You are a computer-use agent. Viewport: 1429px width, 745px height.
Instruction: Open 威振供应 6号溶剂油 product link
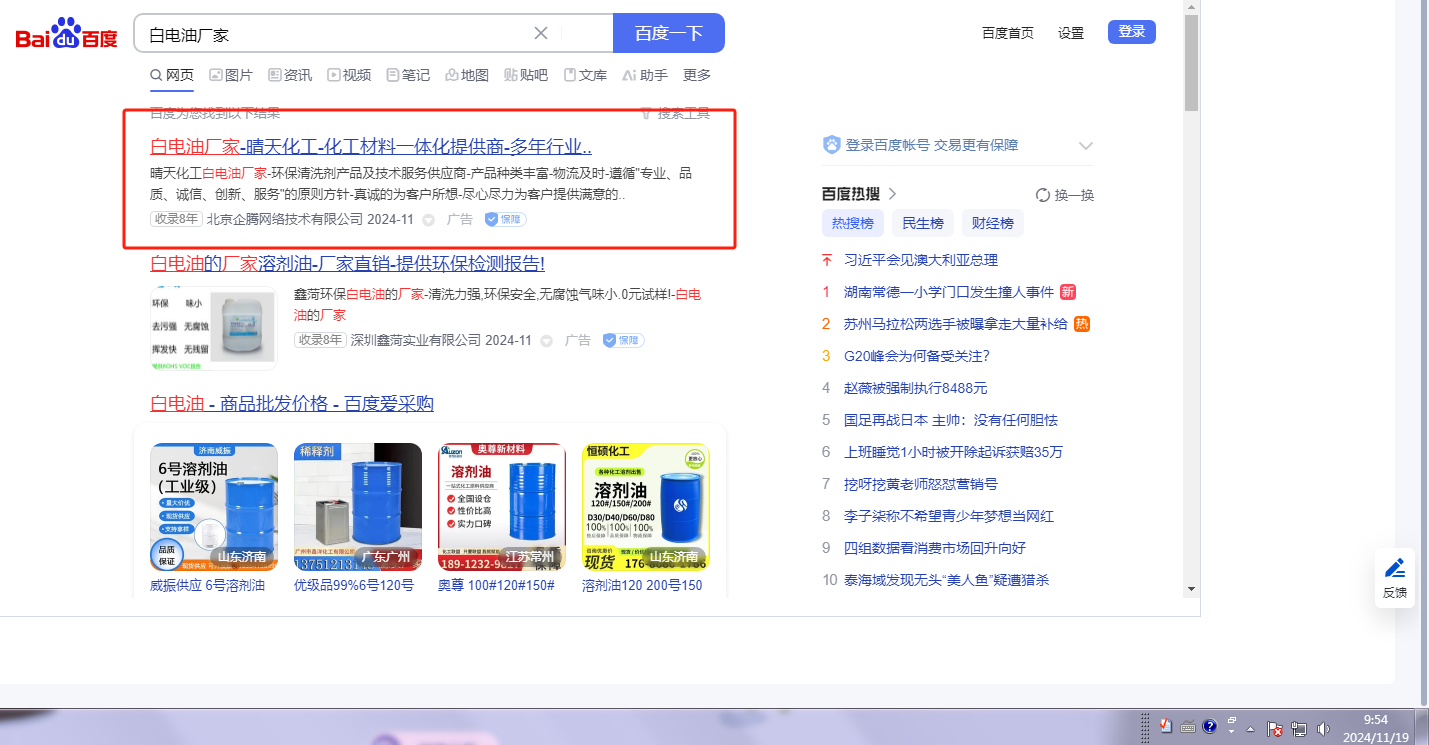[208, 585]
